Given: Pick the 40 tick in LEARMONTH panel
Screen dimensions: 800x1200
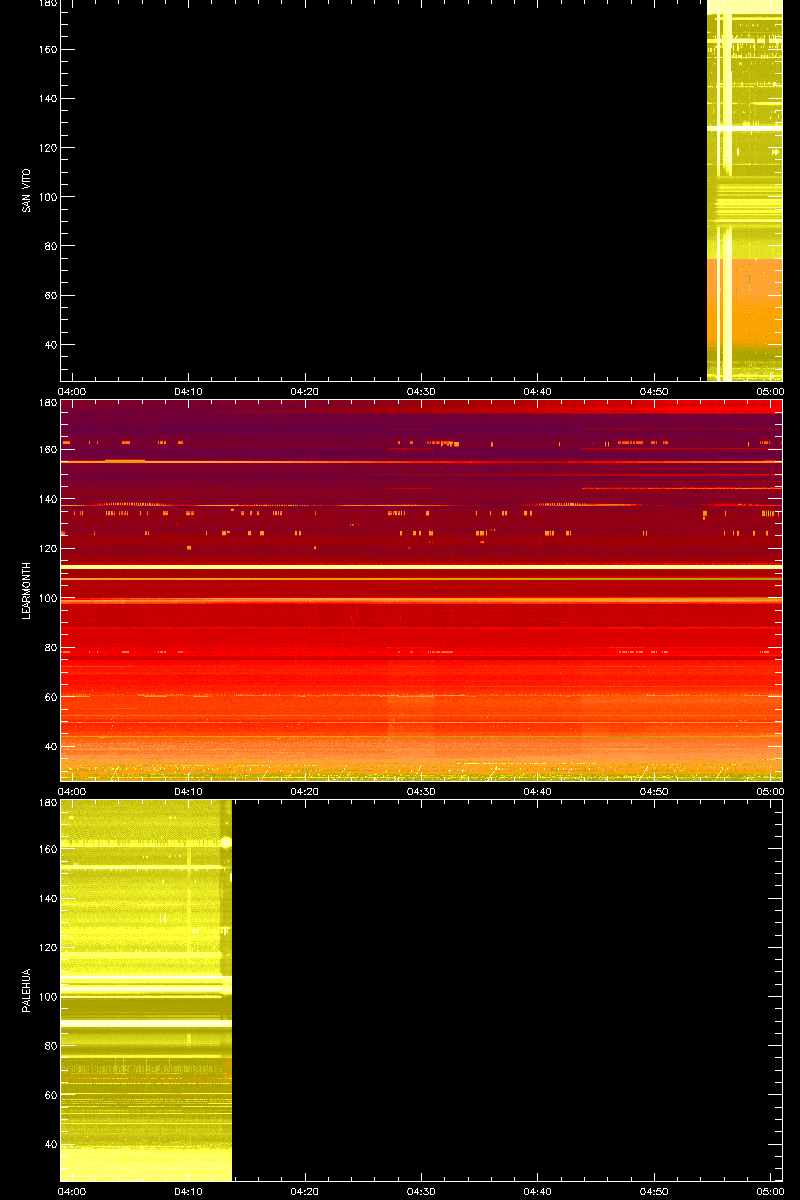Looking at the screenshot, I should point(50,745).
